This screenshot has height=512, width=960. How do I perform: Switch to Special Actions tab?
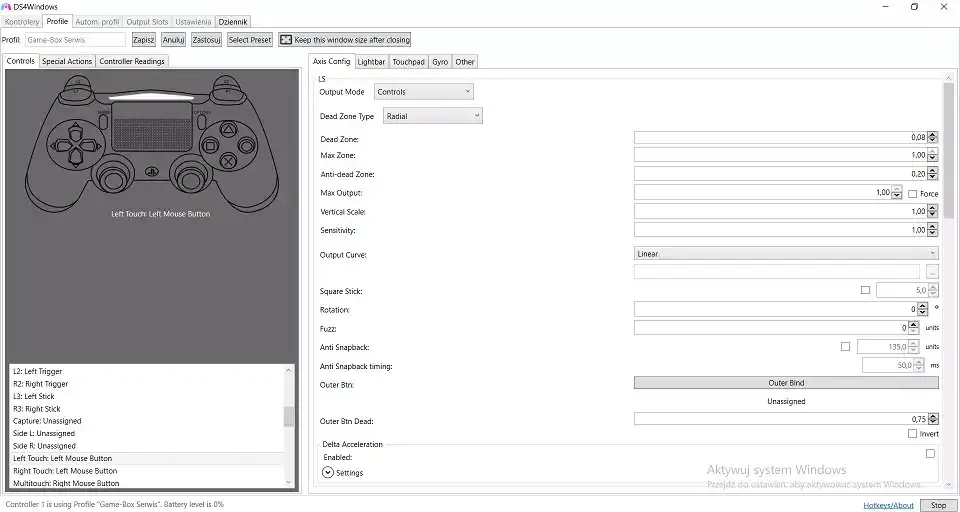67,61
